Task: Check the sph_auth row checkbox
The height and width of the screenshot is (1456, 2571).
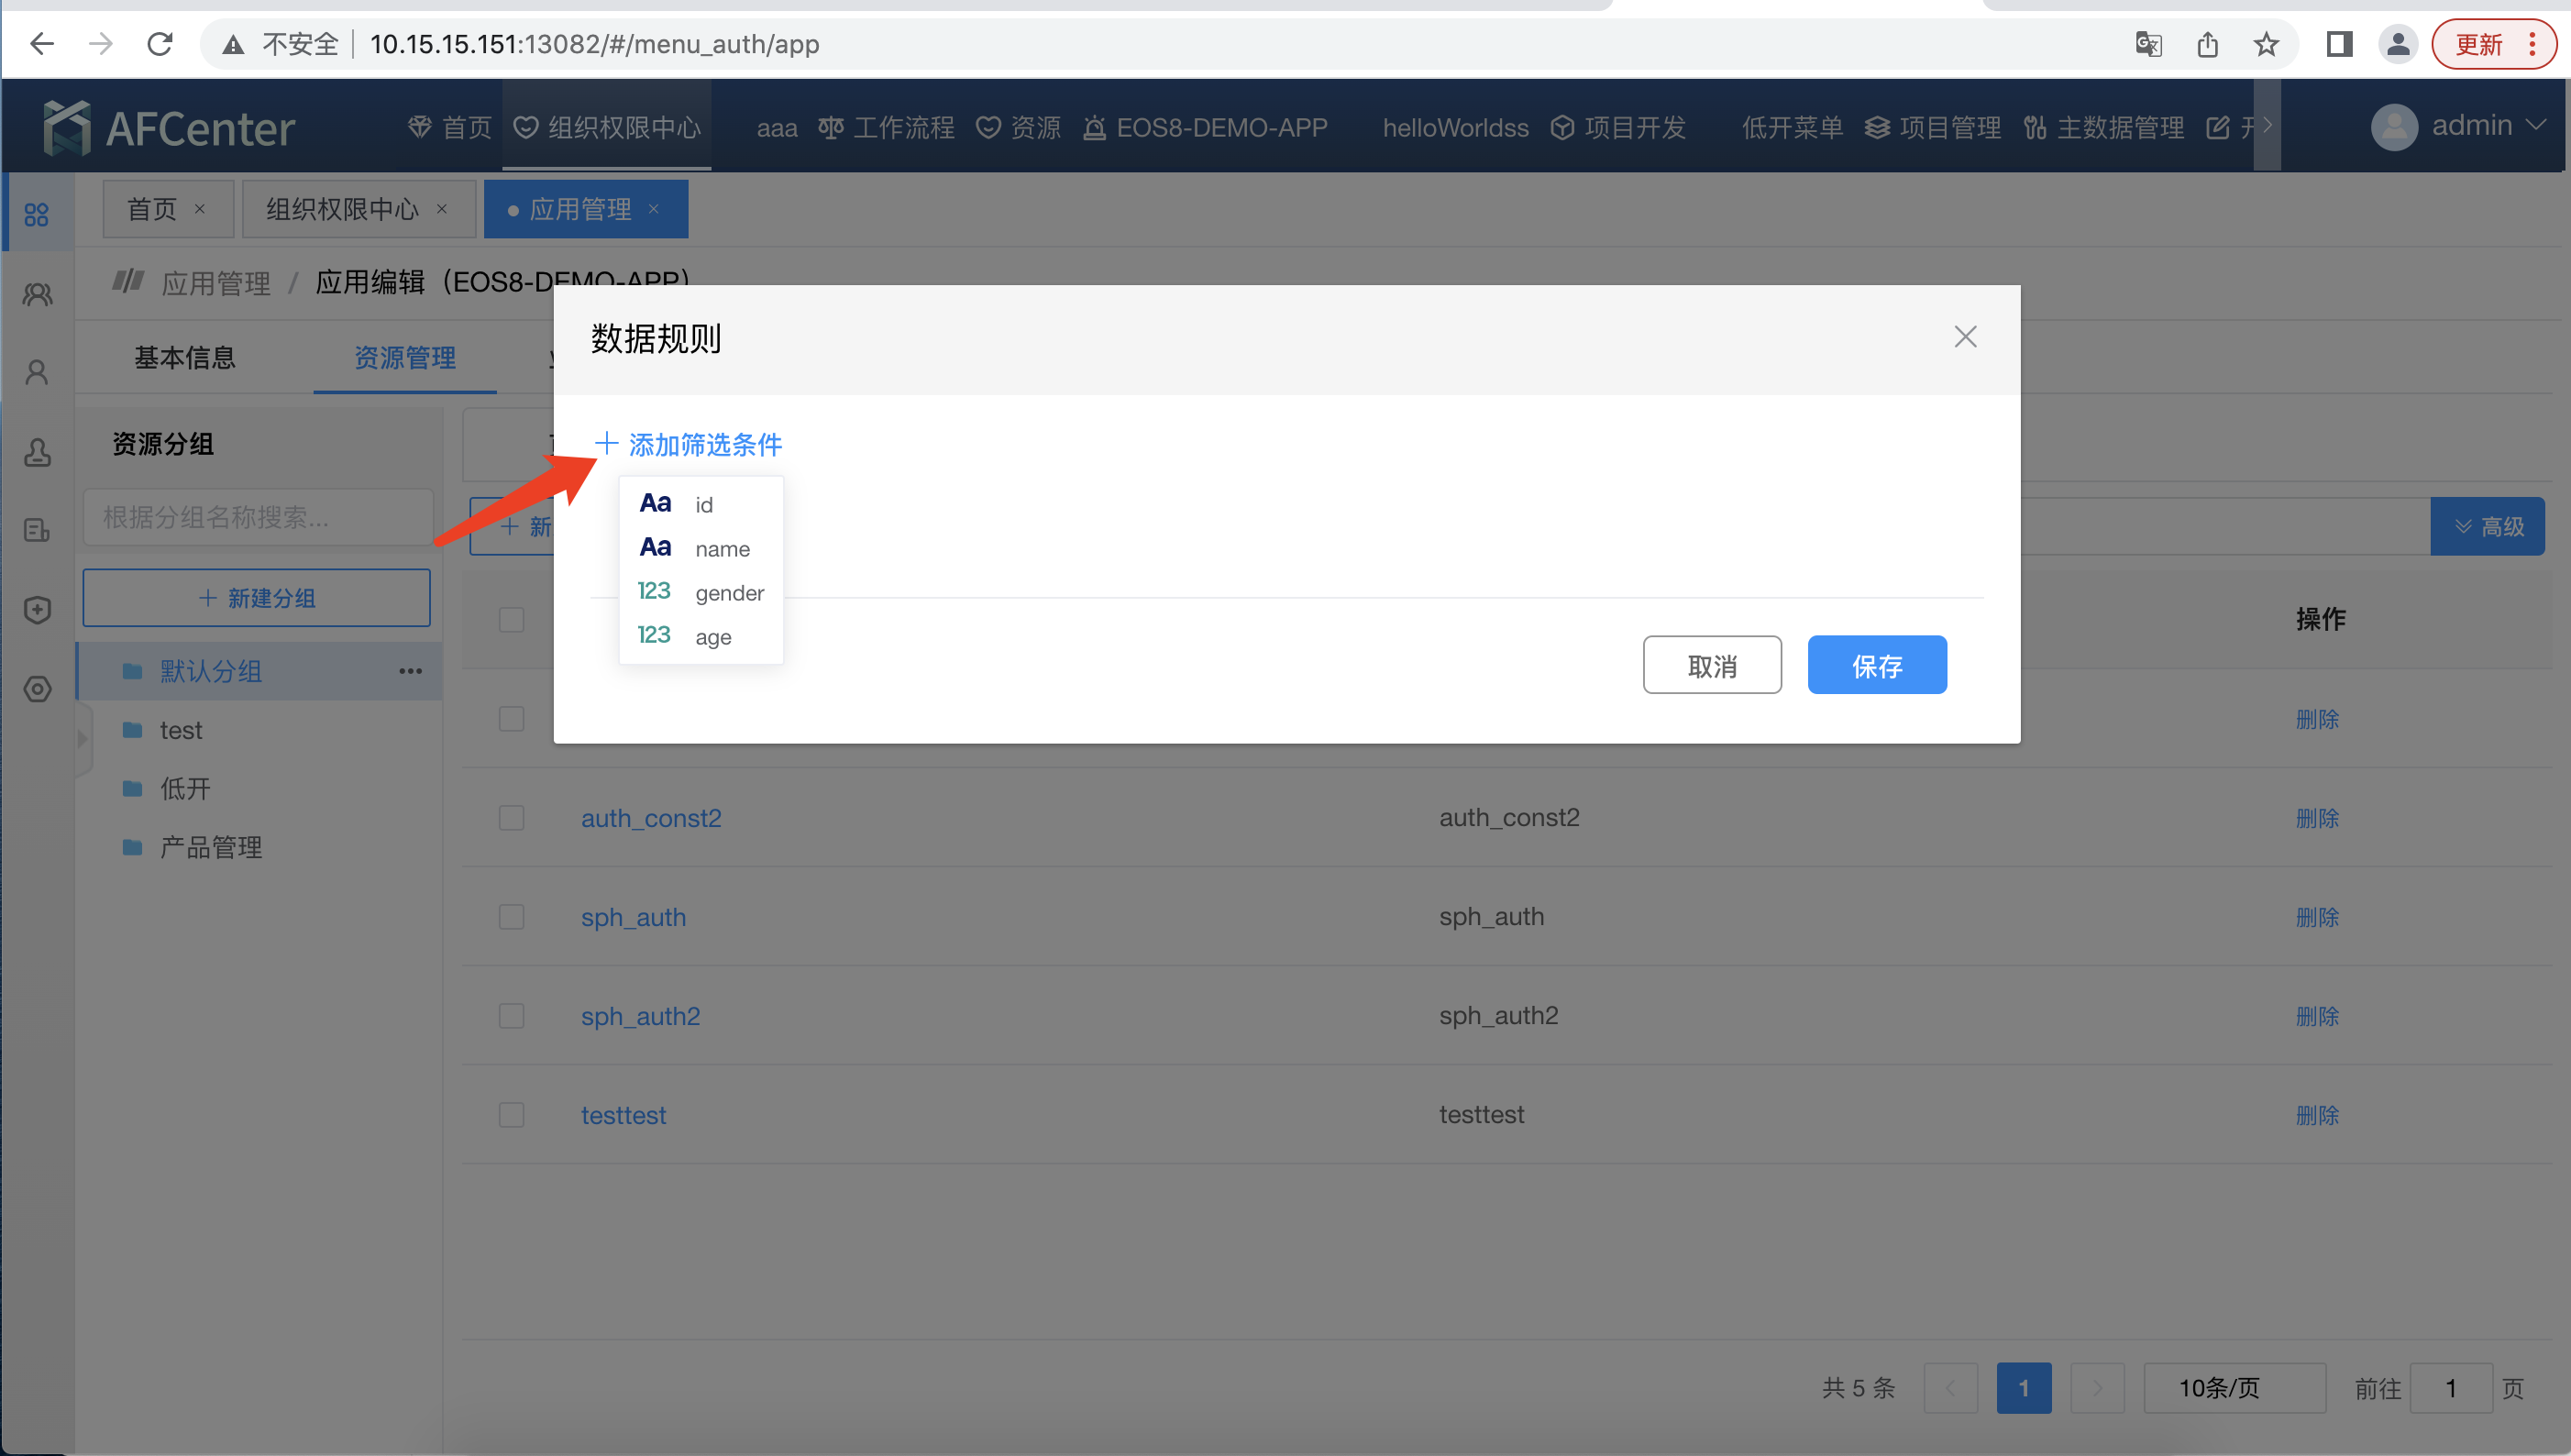Action: click(x=511, y=915)
